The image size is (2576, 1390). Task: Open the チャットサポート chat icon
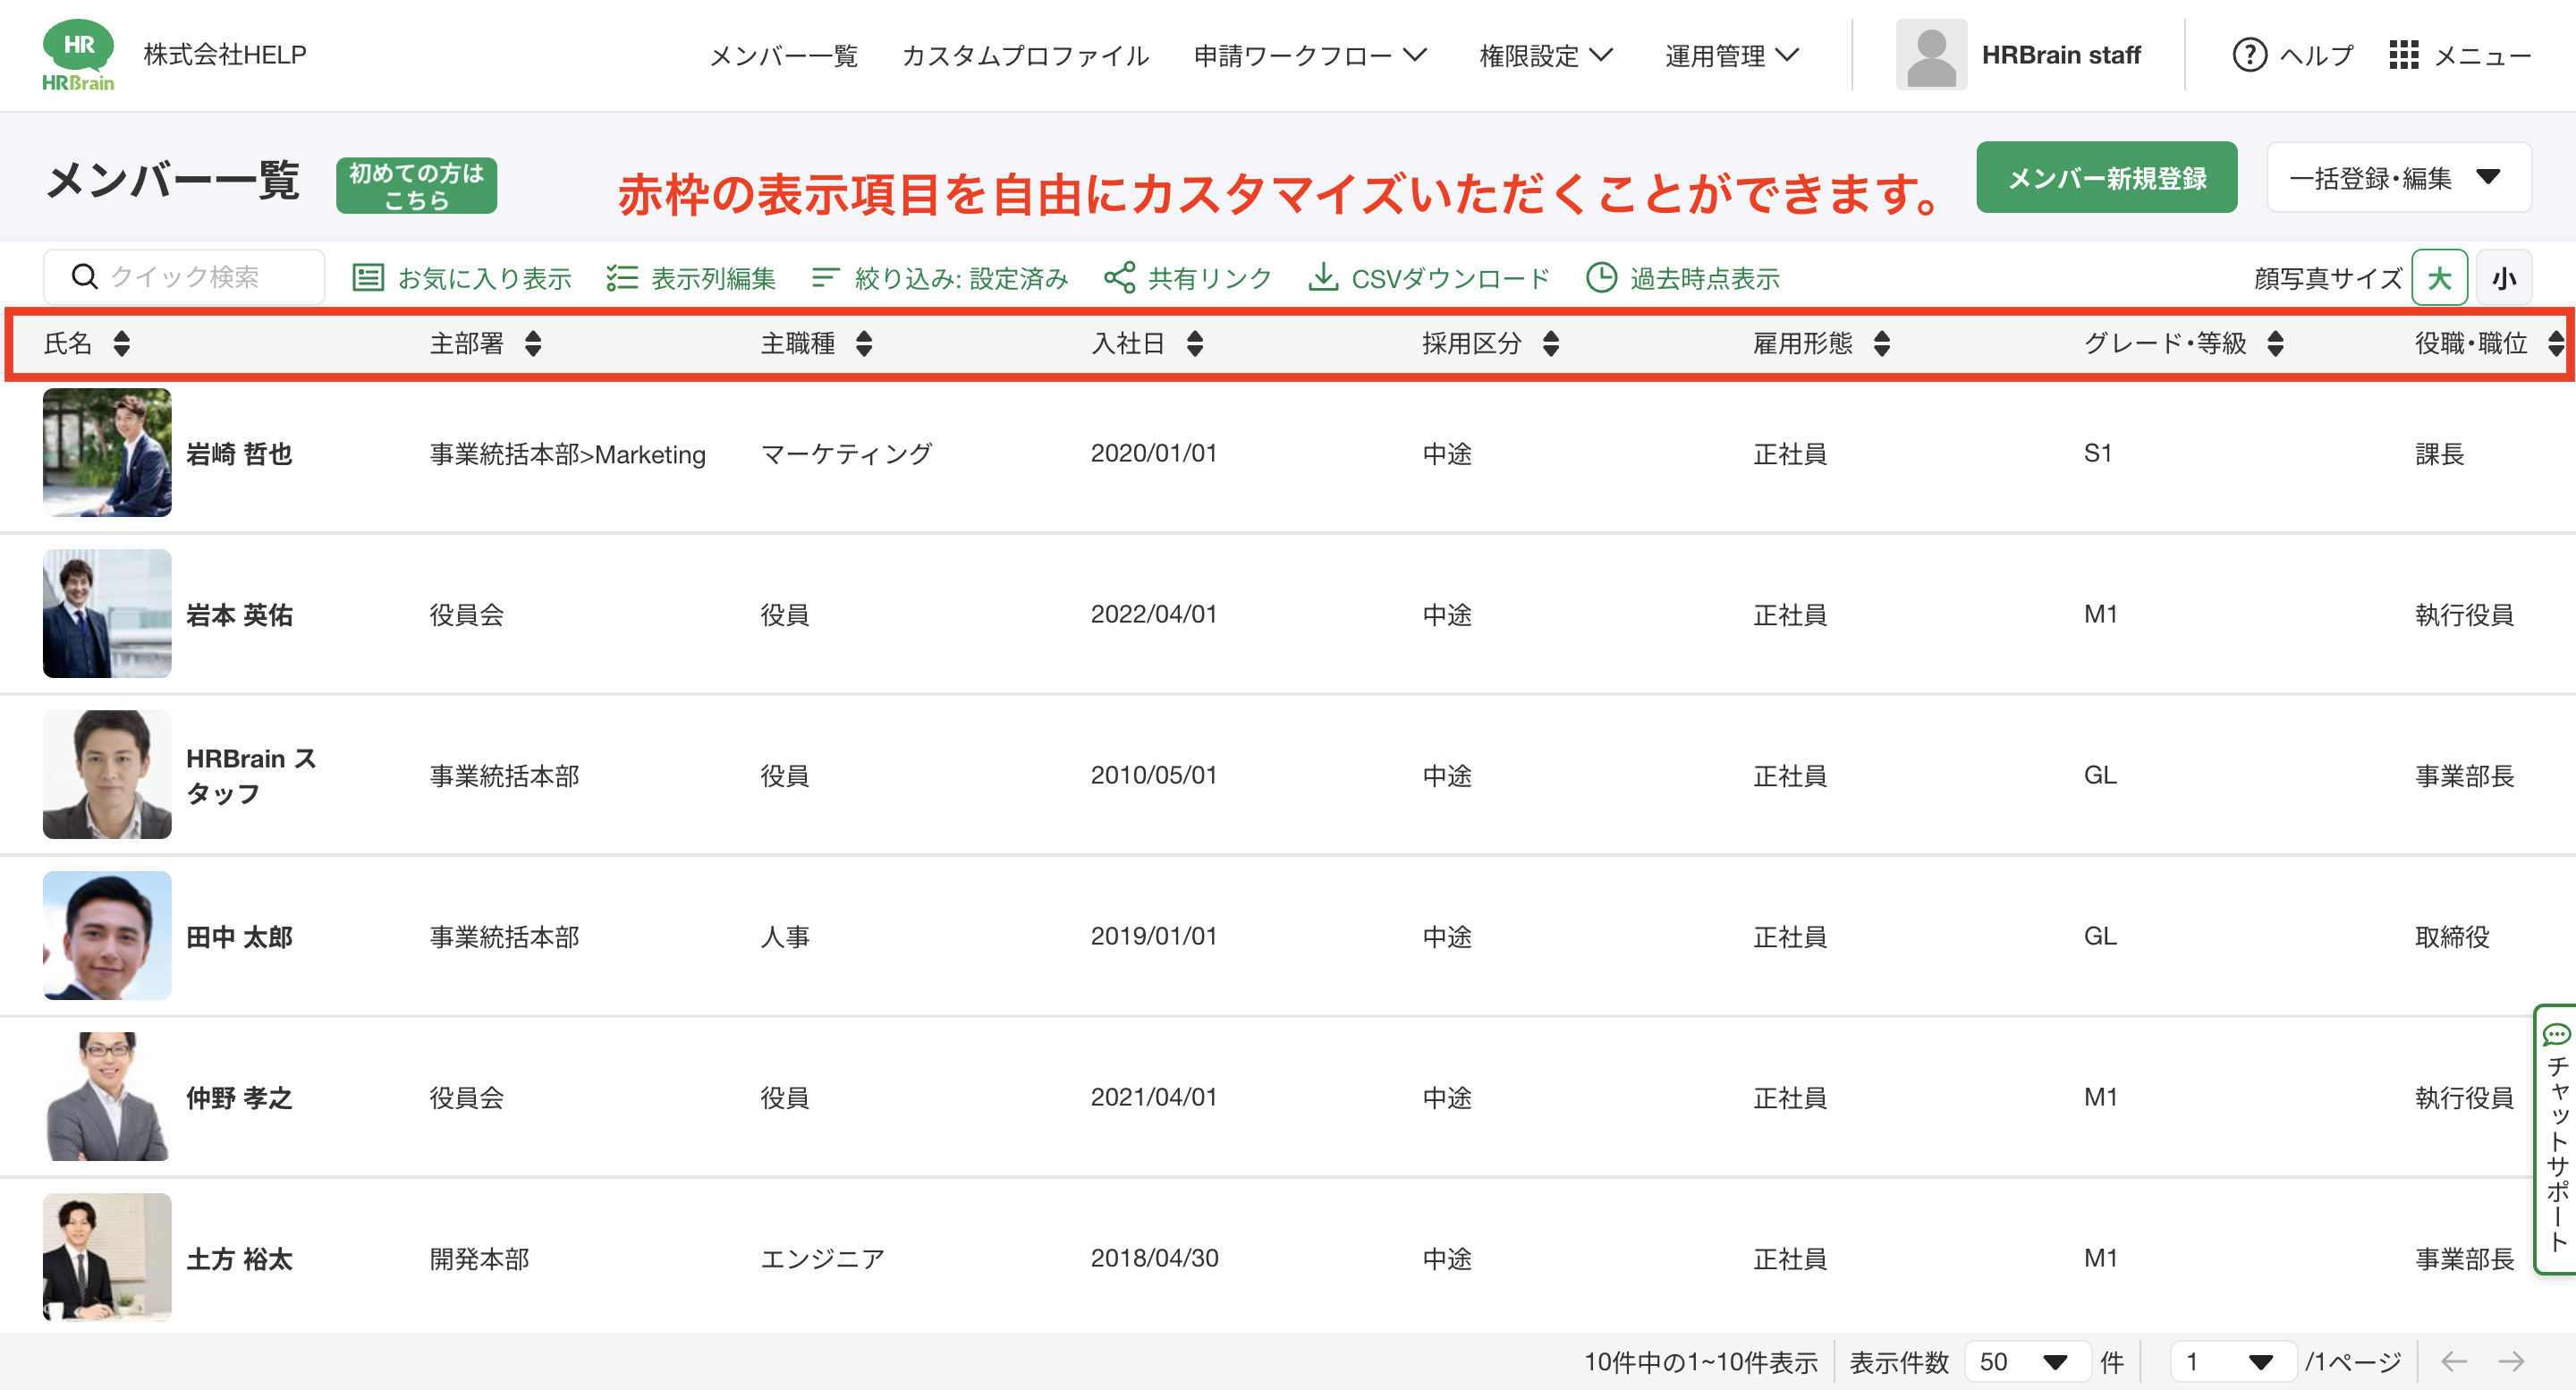click(2556, 1034)
